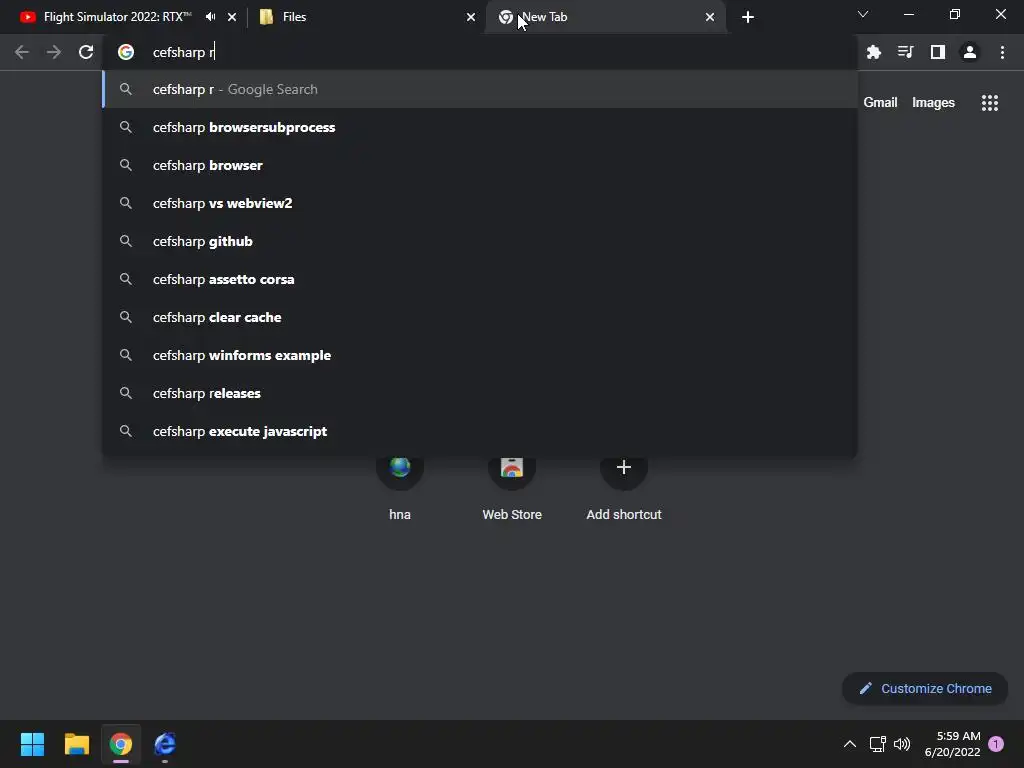The width and height of the screenshot is (1024, 768).
Task: Close the New Tab tab
Action: pos(710,17)
